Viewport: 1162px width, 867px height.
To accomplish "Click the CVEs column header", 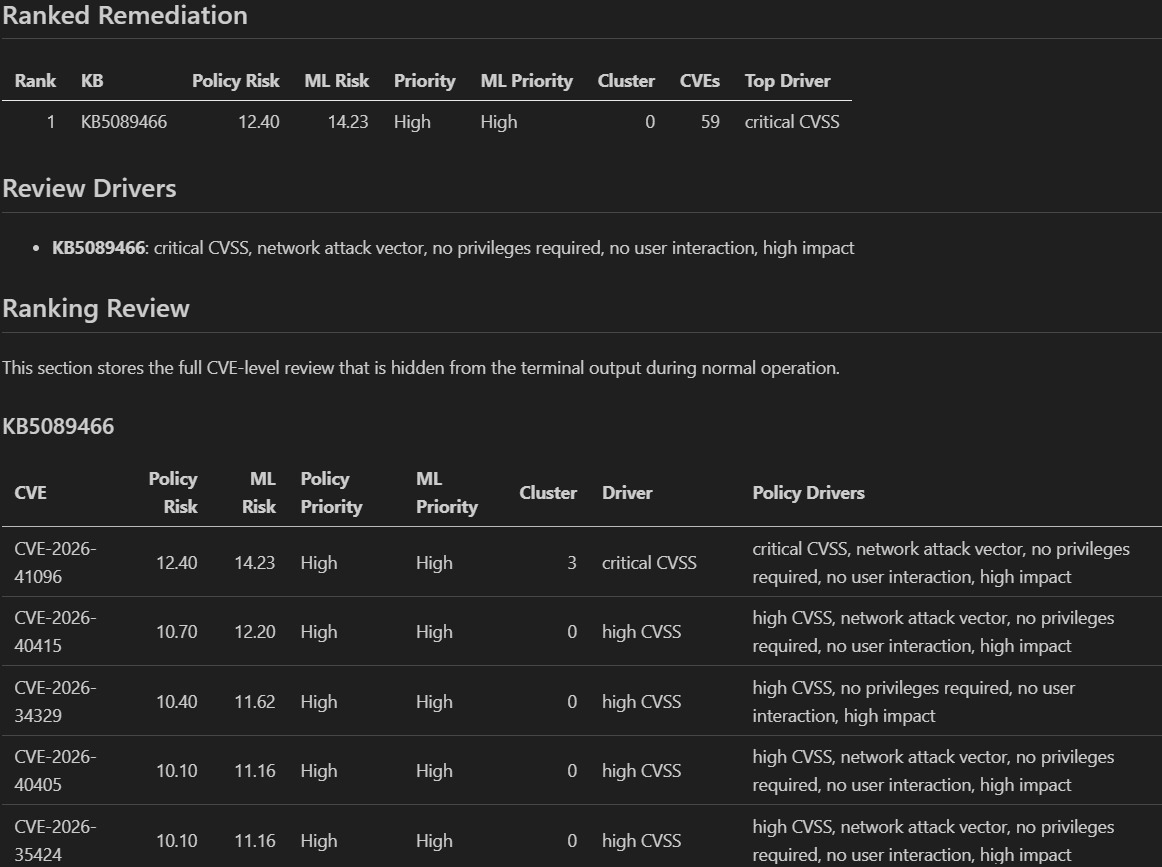I will [700, 81].
